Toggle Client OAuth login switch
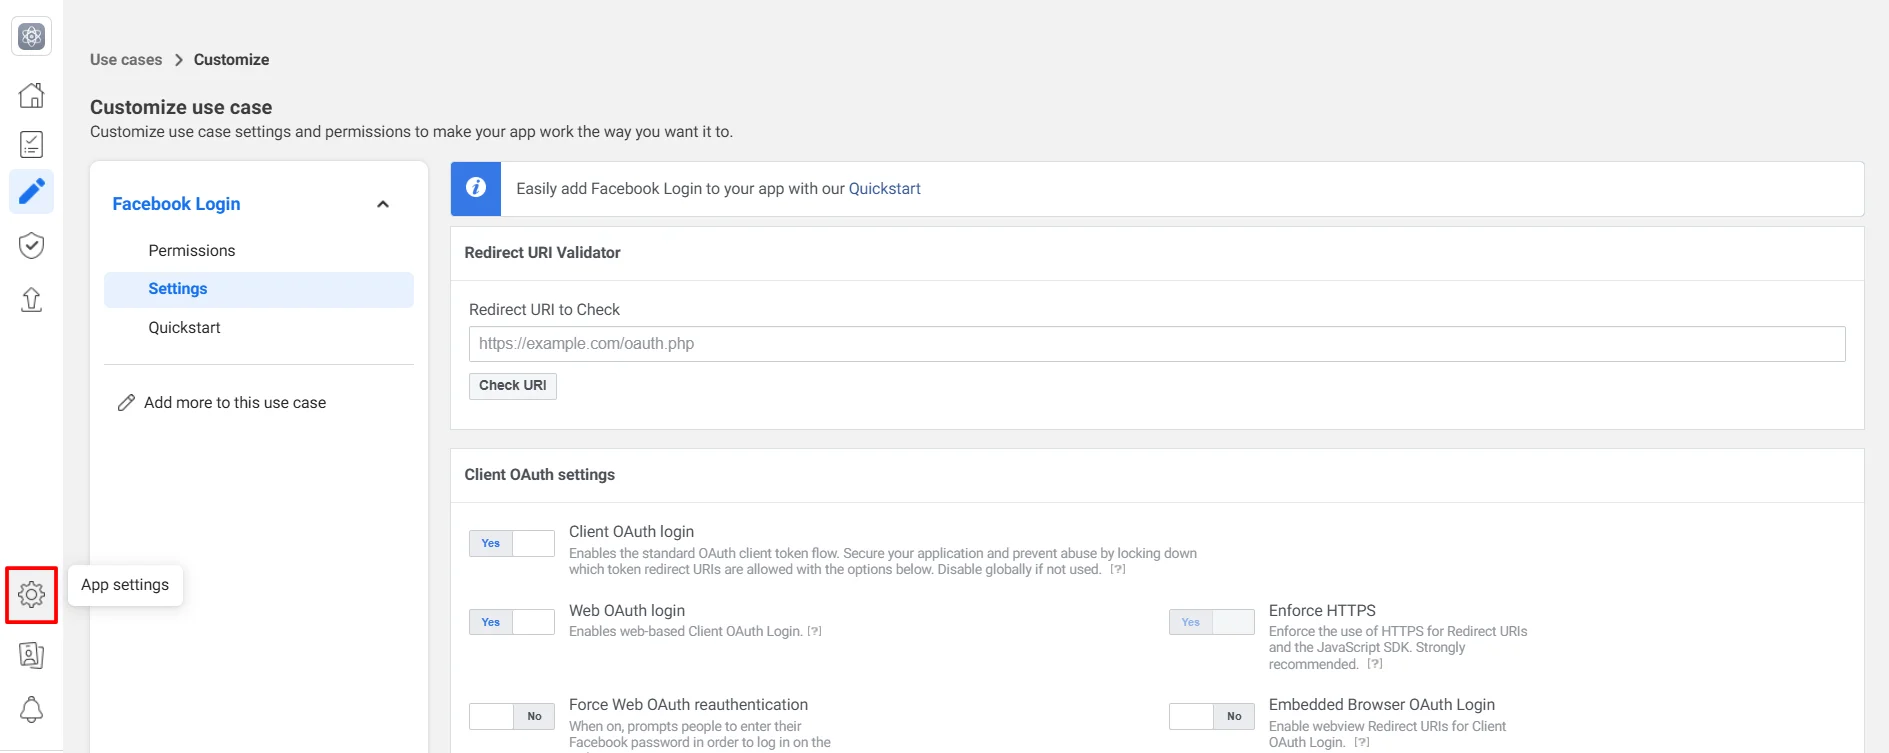Viewport: 1889px width, 753px height. pos(511,543)
